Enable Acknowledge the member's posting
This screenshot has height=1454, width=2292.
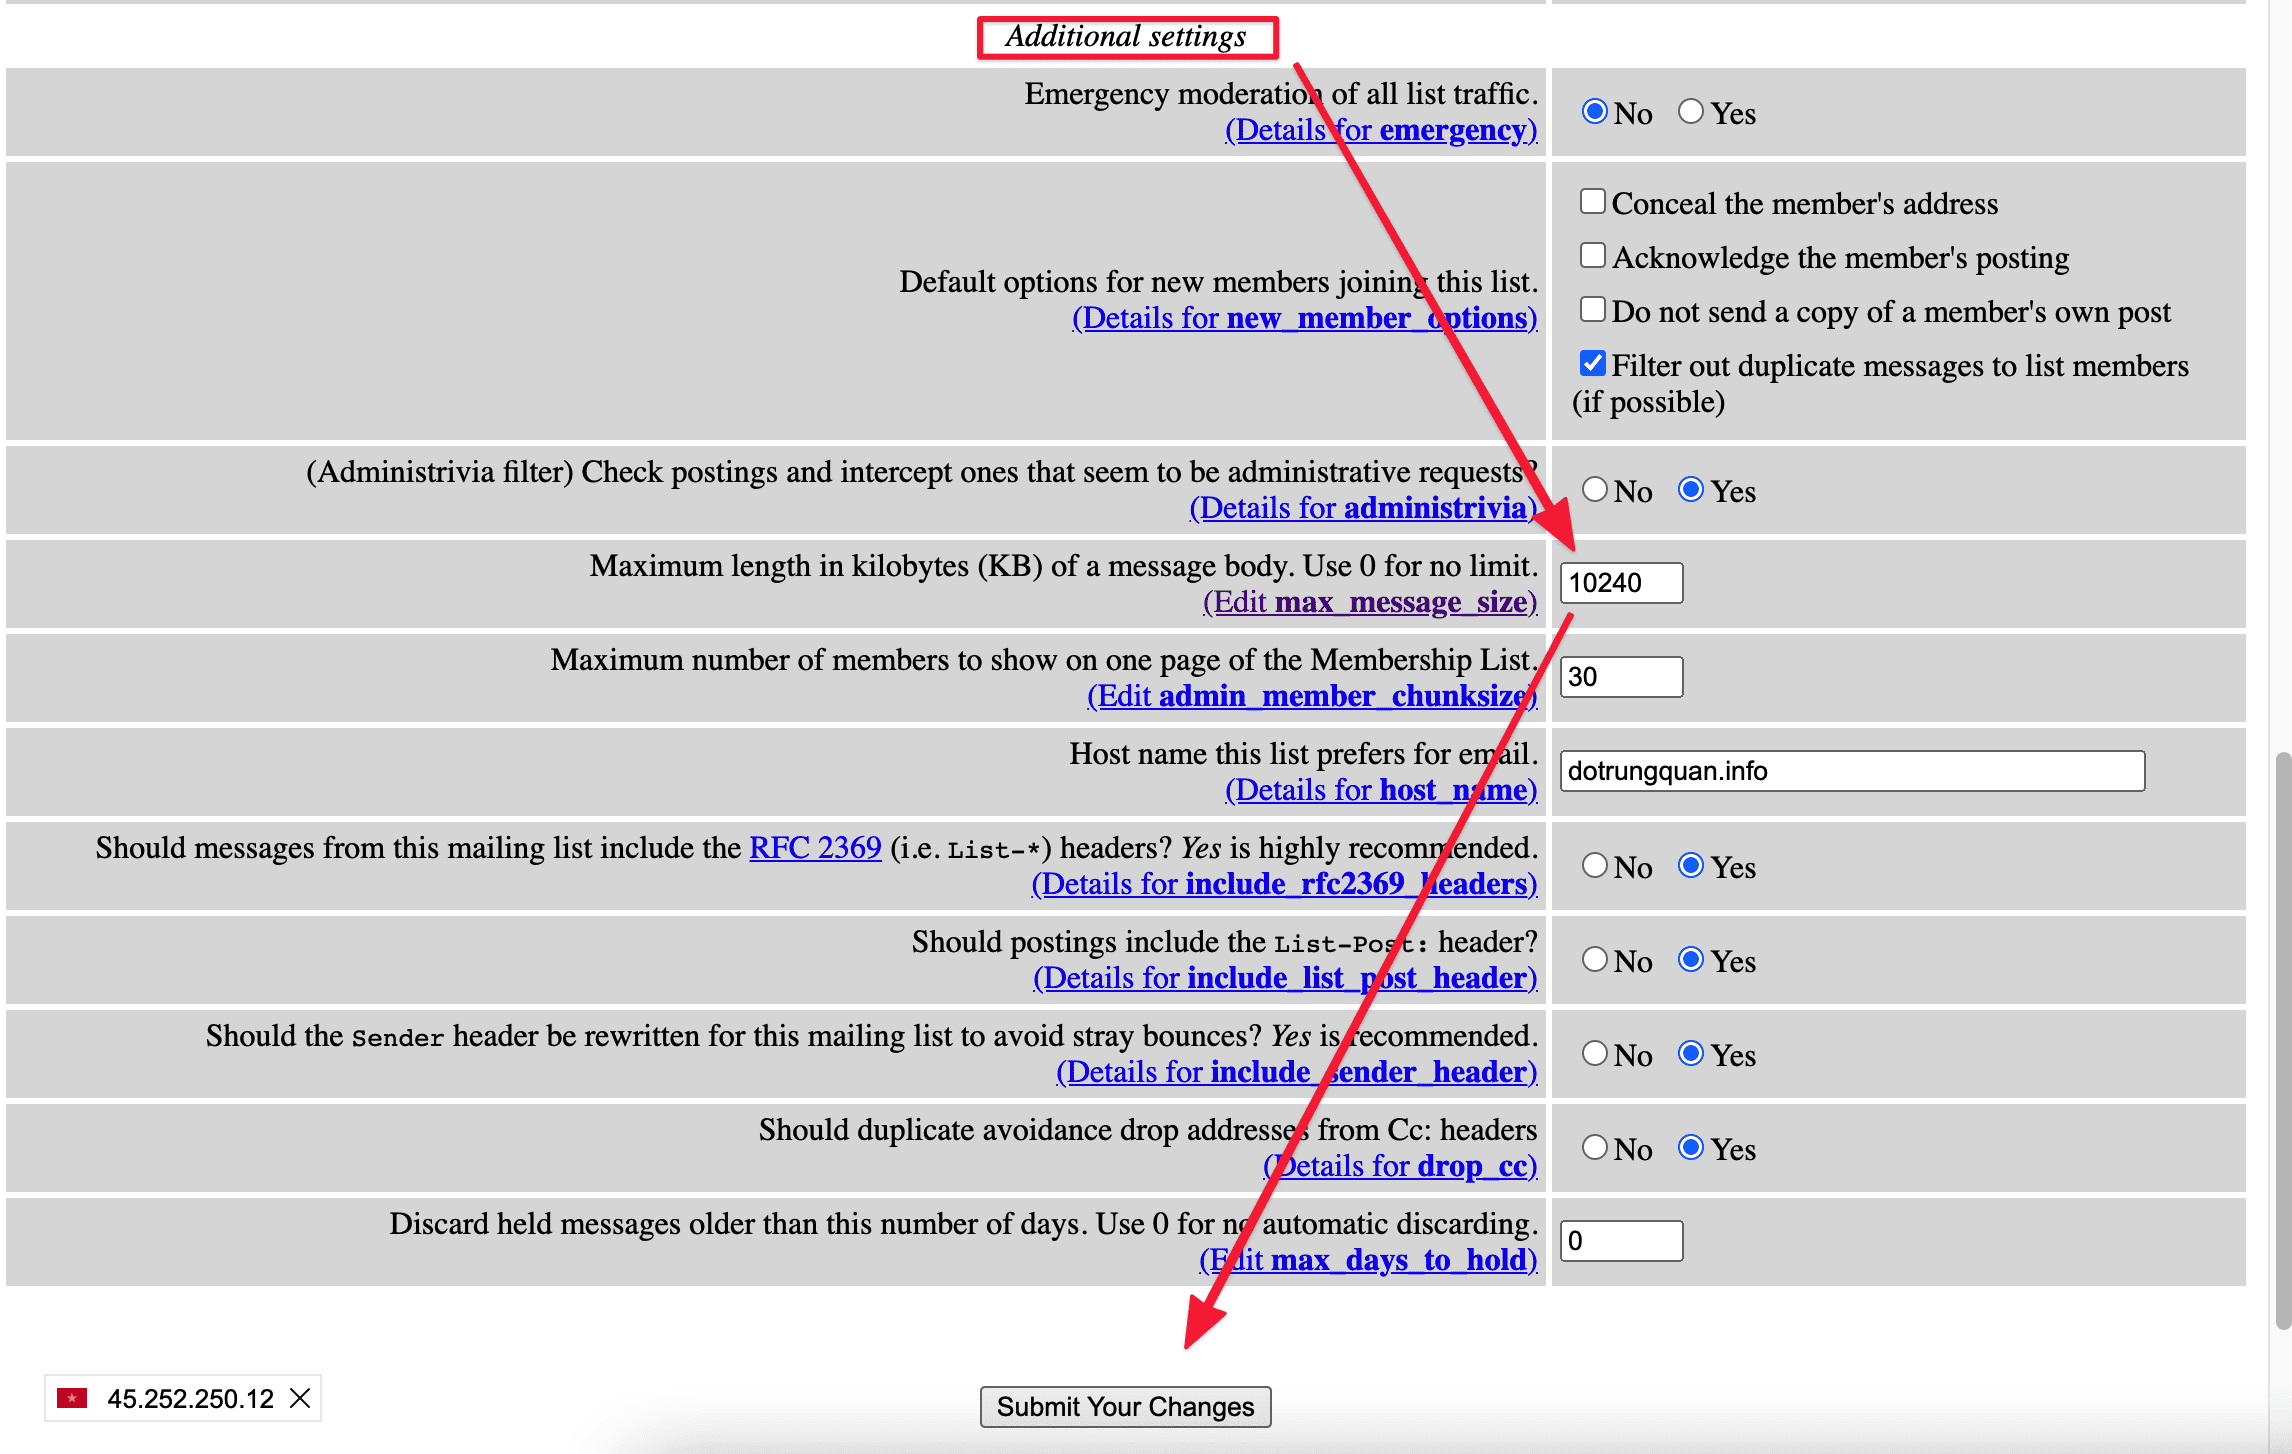[1593, 256]
